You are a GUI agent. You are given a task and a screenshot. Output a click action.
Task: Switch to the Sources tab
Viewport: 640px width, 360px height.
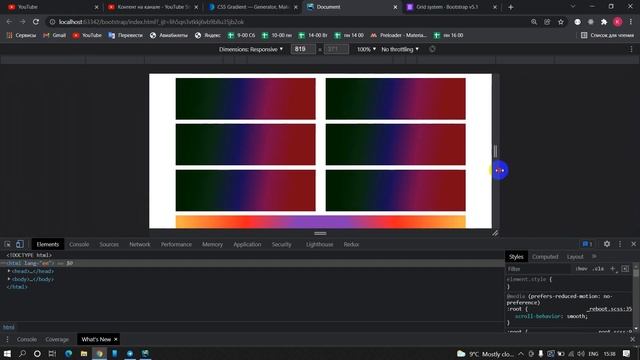pyautogui.click(x=109, y=244)
